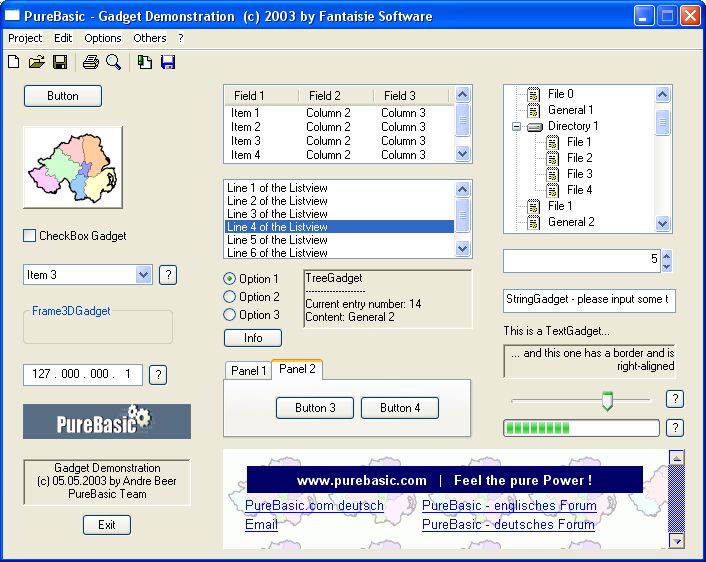This screenshot has height=562, width=706.
Task: Click the General 1 document icon in tree
Action: [533, 110]
